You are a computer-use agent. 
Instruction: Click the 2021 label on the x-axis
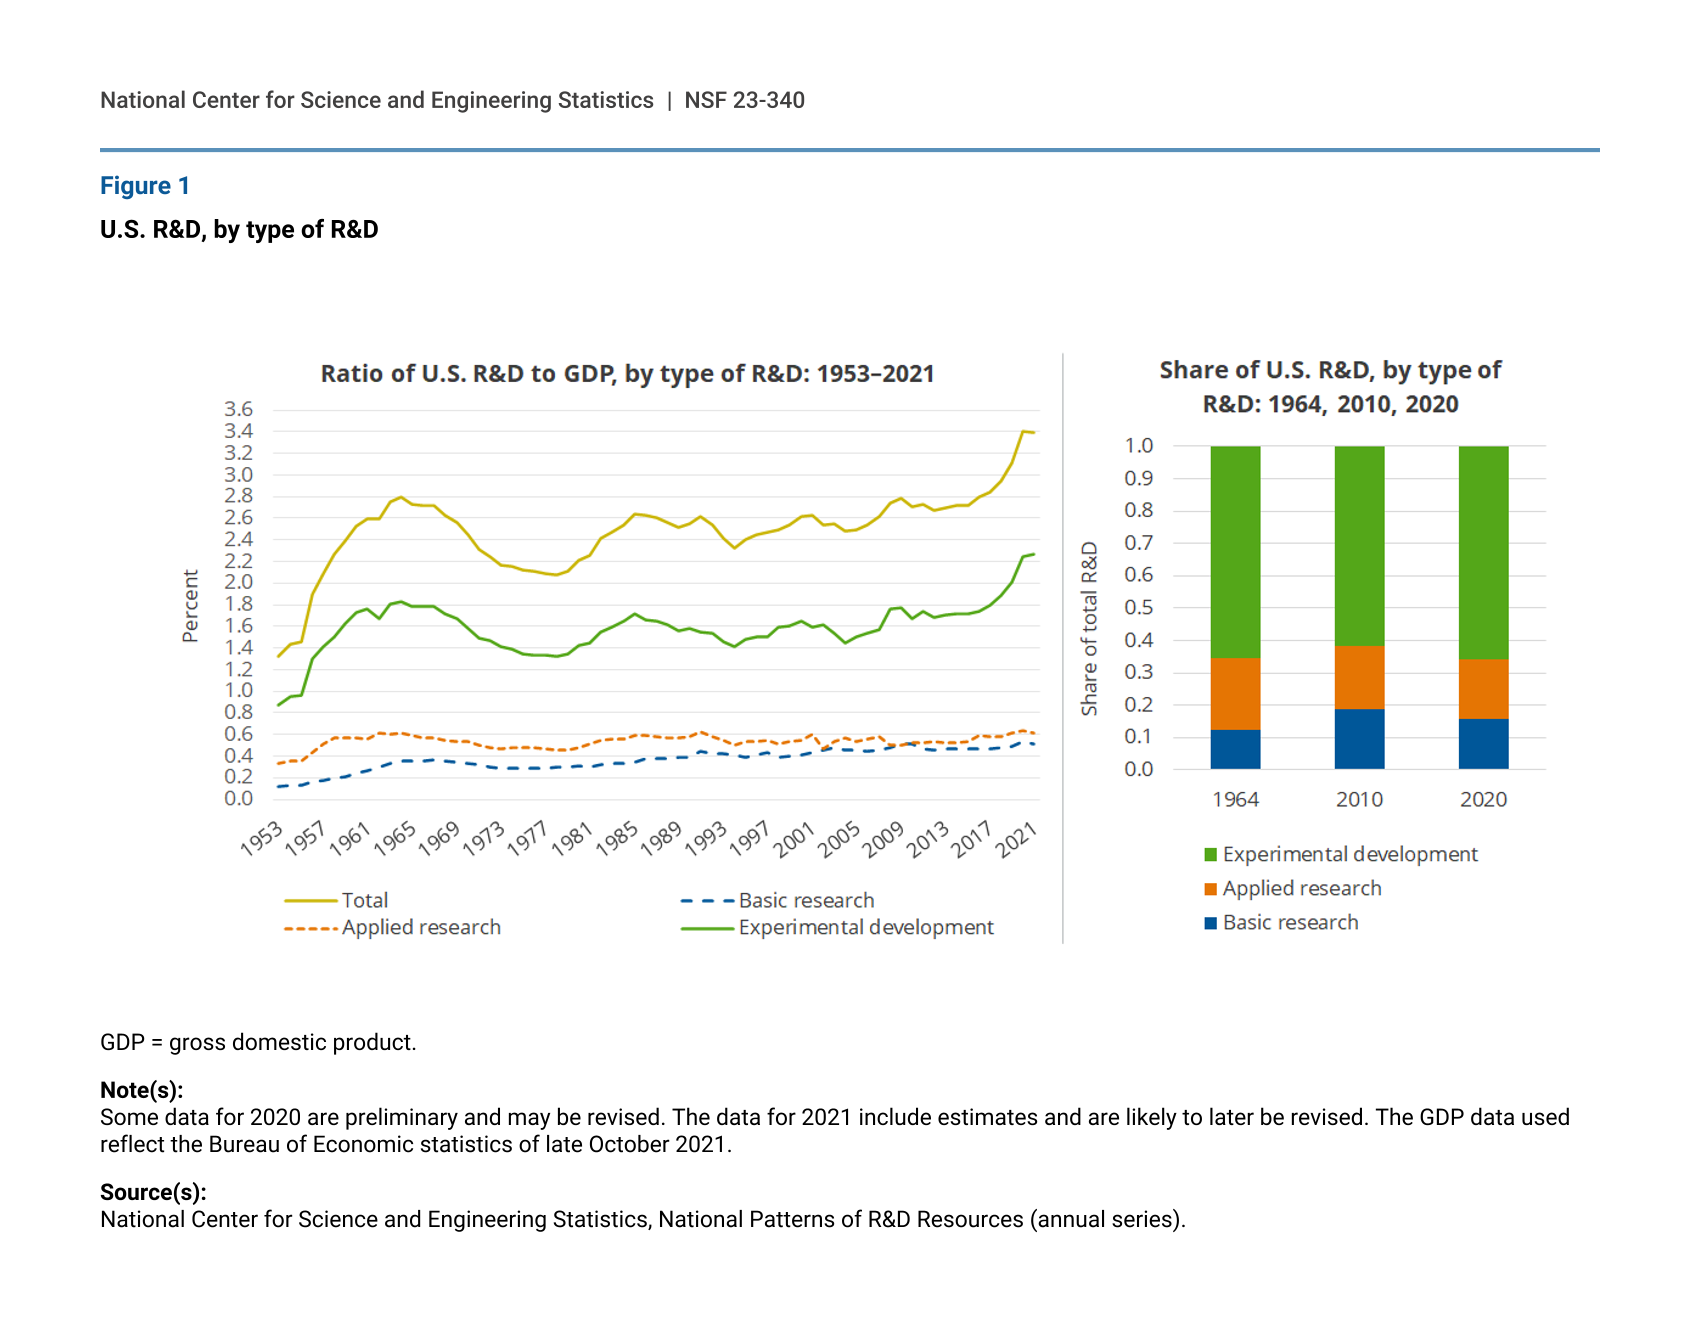(x=1017, y=838)
